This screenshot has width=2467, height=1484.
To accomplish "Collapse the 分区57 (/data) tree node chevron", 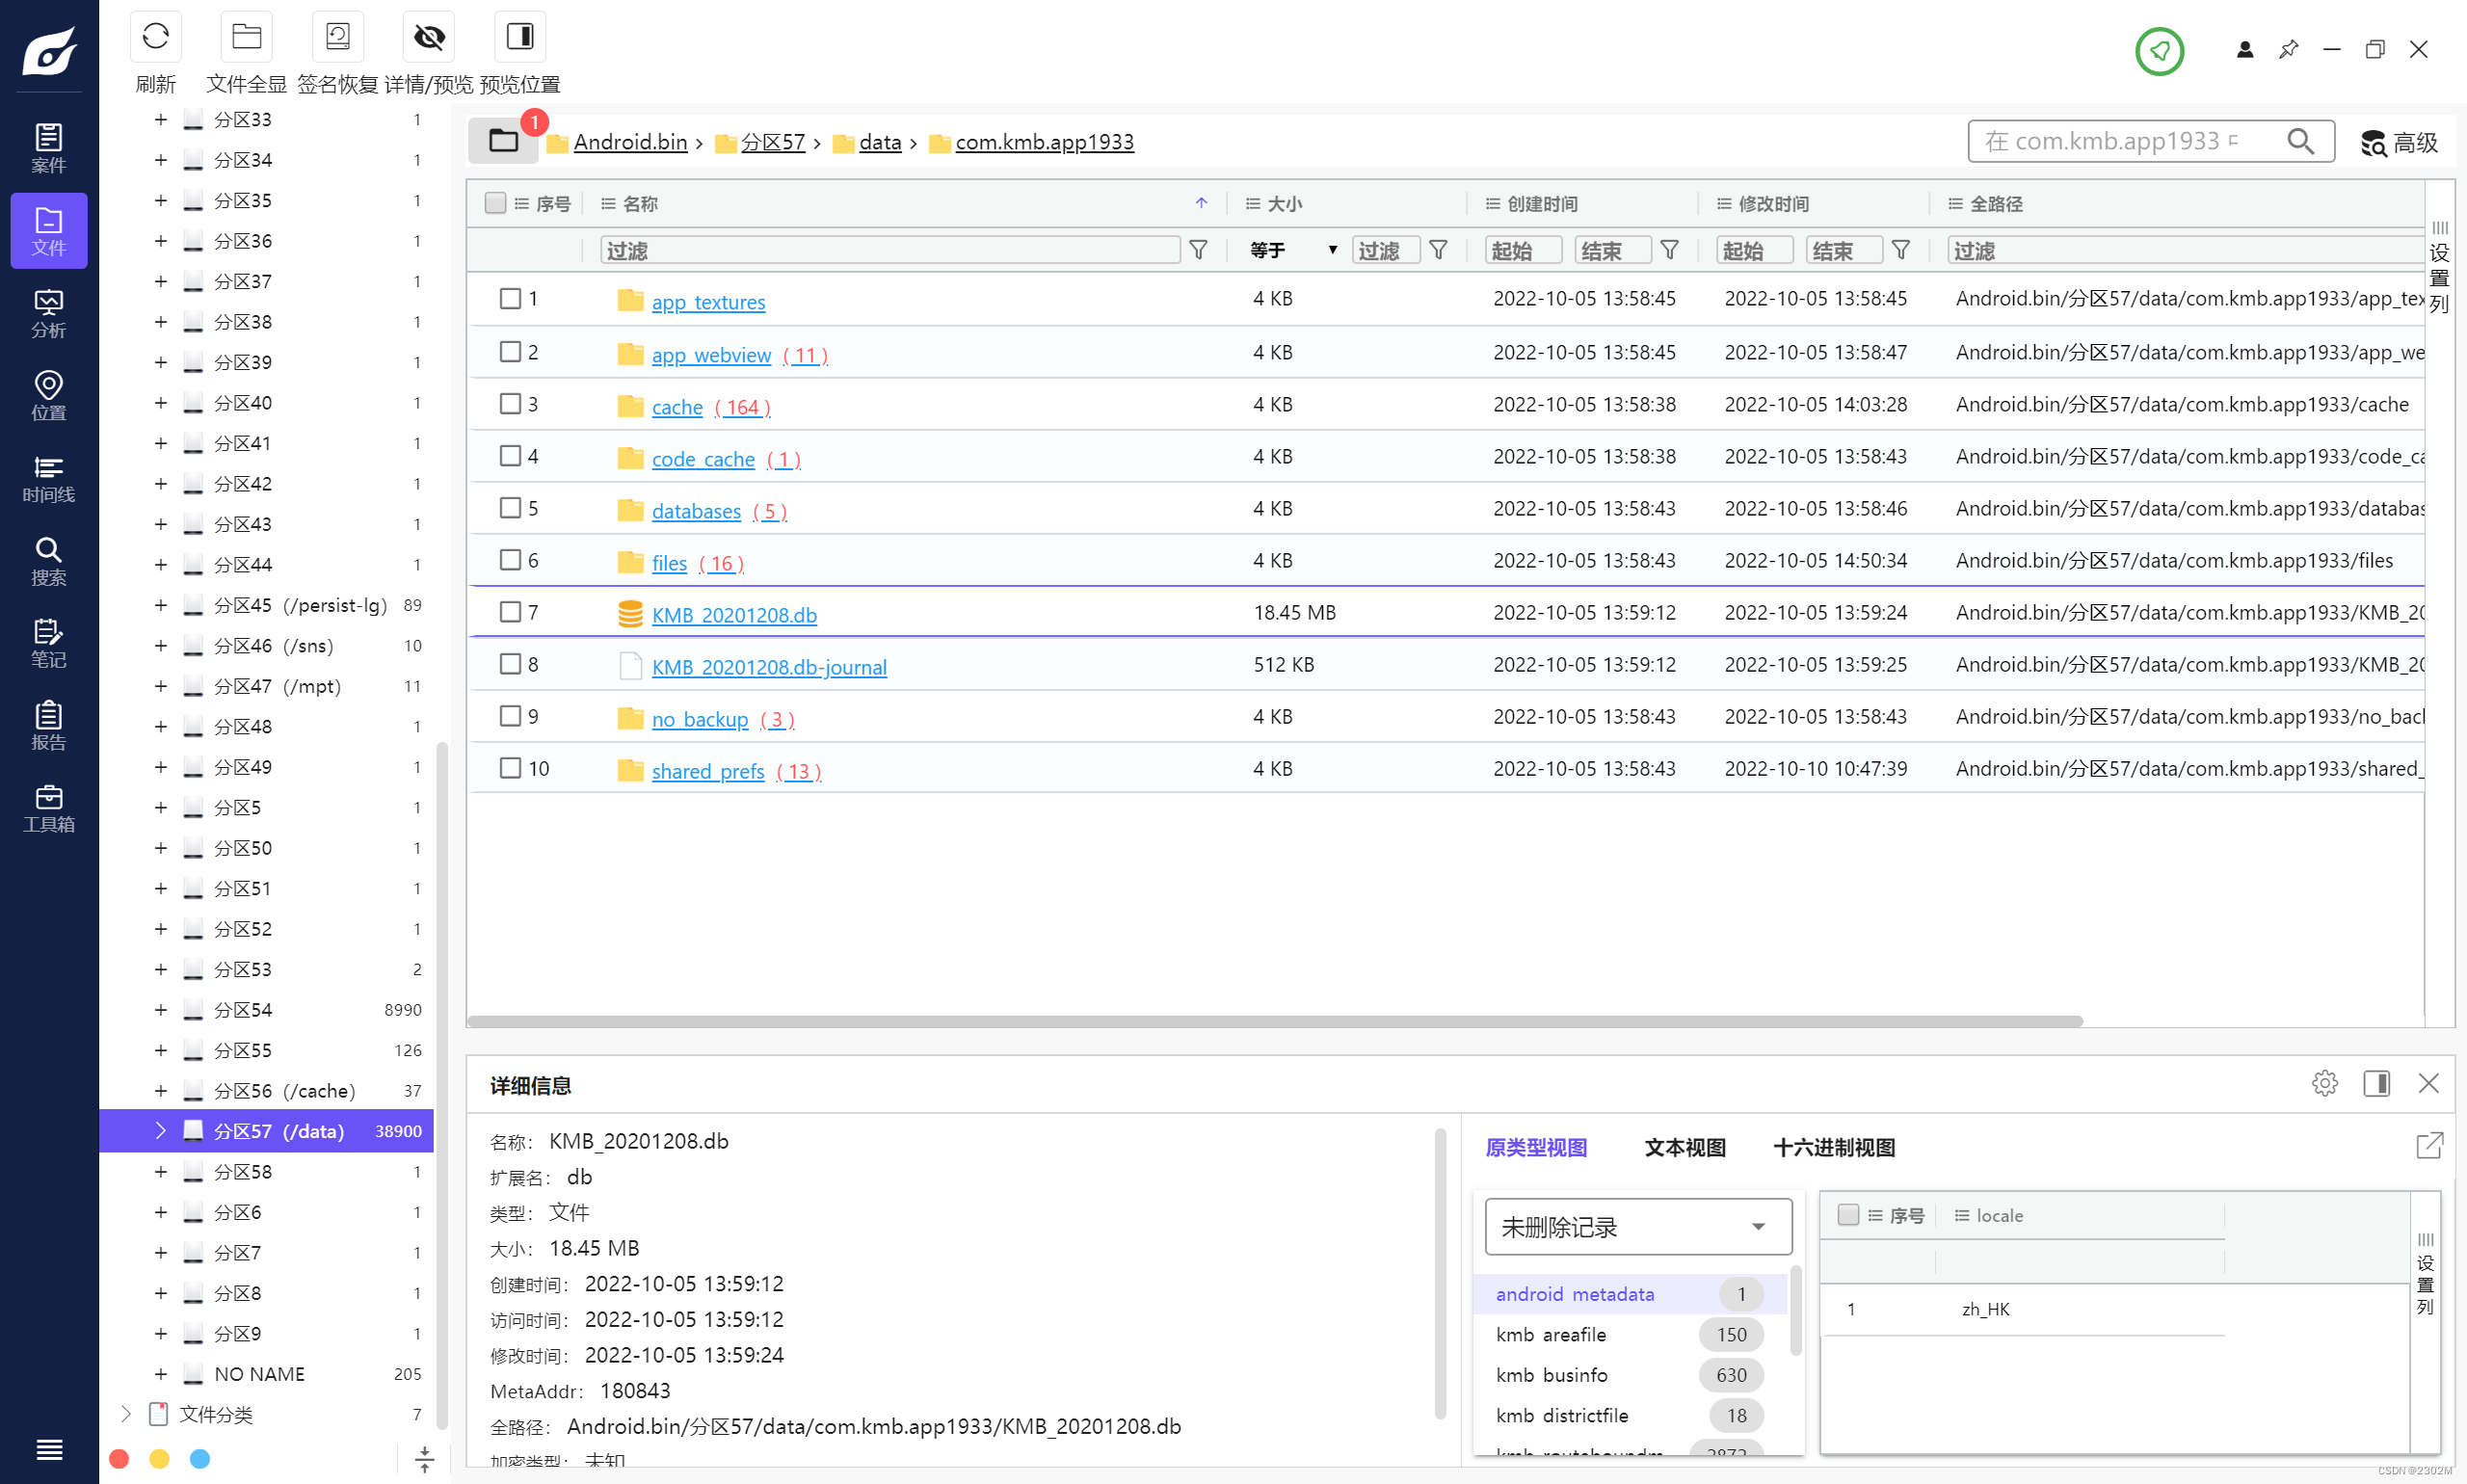I will pyautogui.click(x=160, y=1131).
